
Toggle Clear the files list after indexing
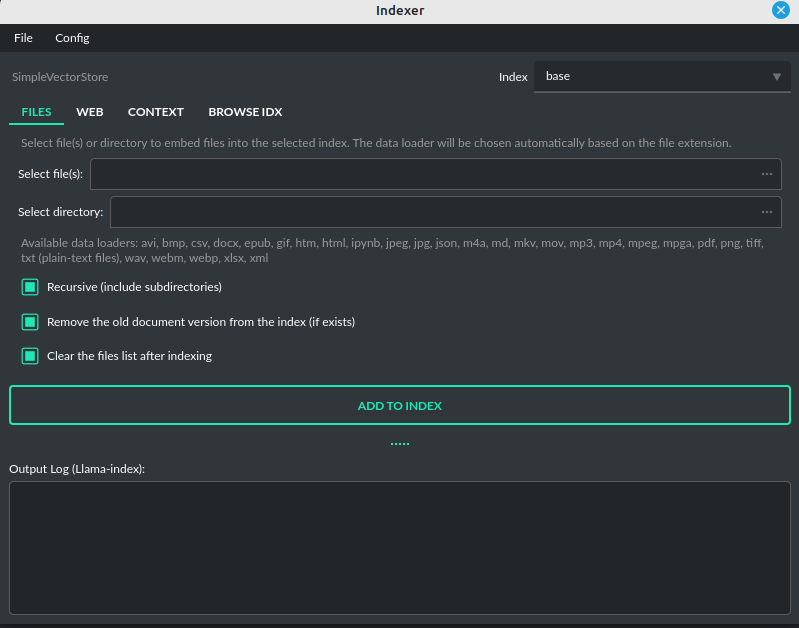click(x=30, y=356)
